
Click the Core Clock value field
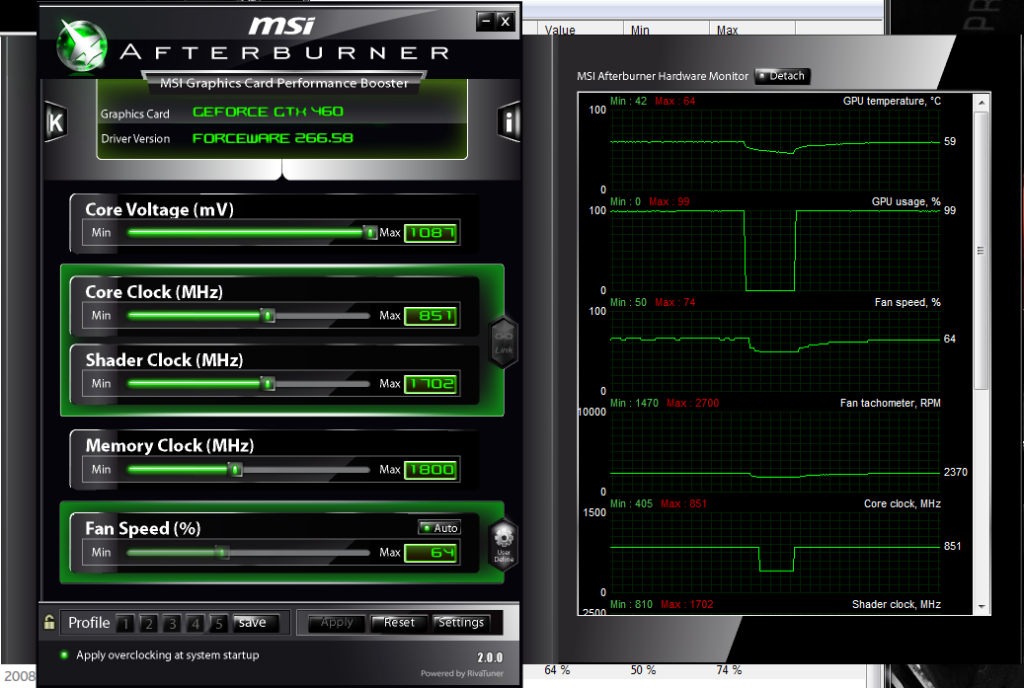(431, 316)
